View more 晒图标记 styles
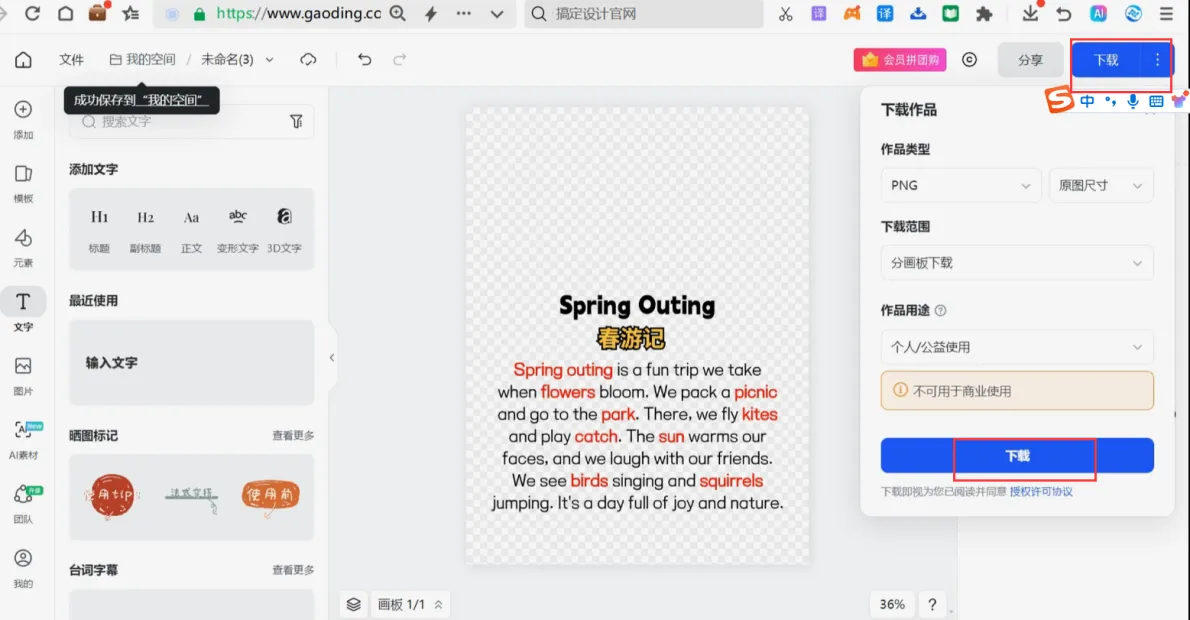 click(293, 436)
